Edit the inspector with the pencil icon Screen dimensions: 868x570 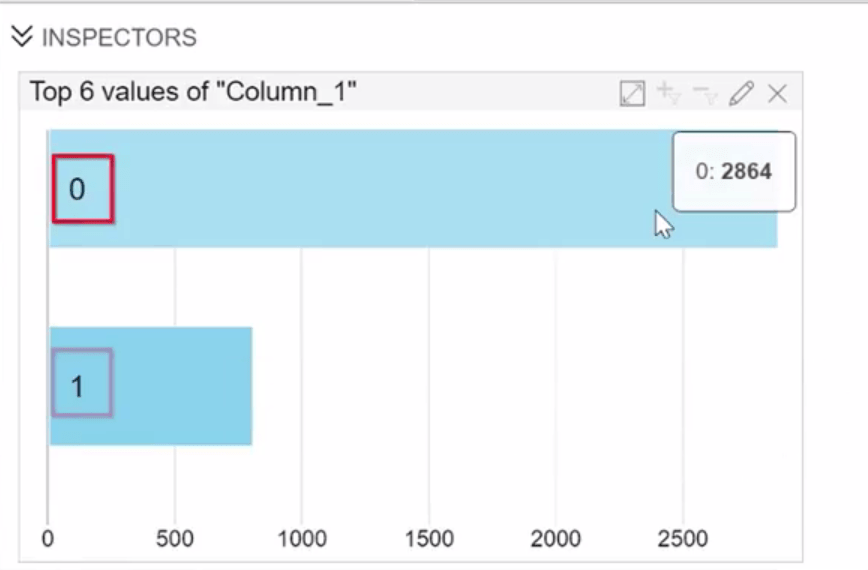coord(741,94)
